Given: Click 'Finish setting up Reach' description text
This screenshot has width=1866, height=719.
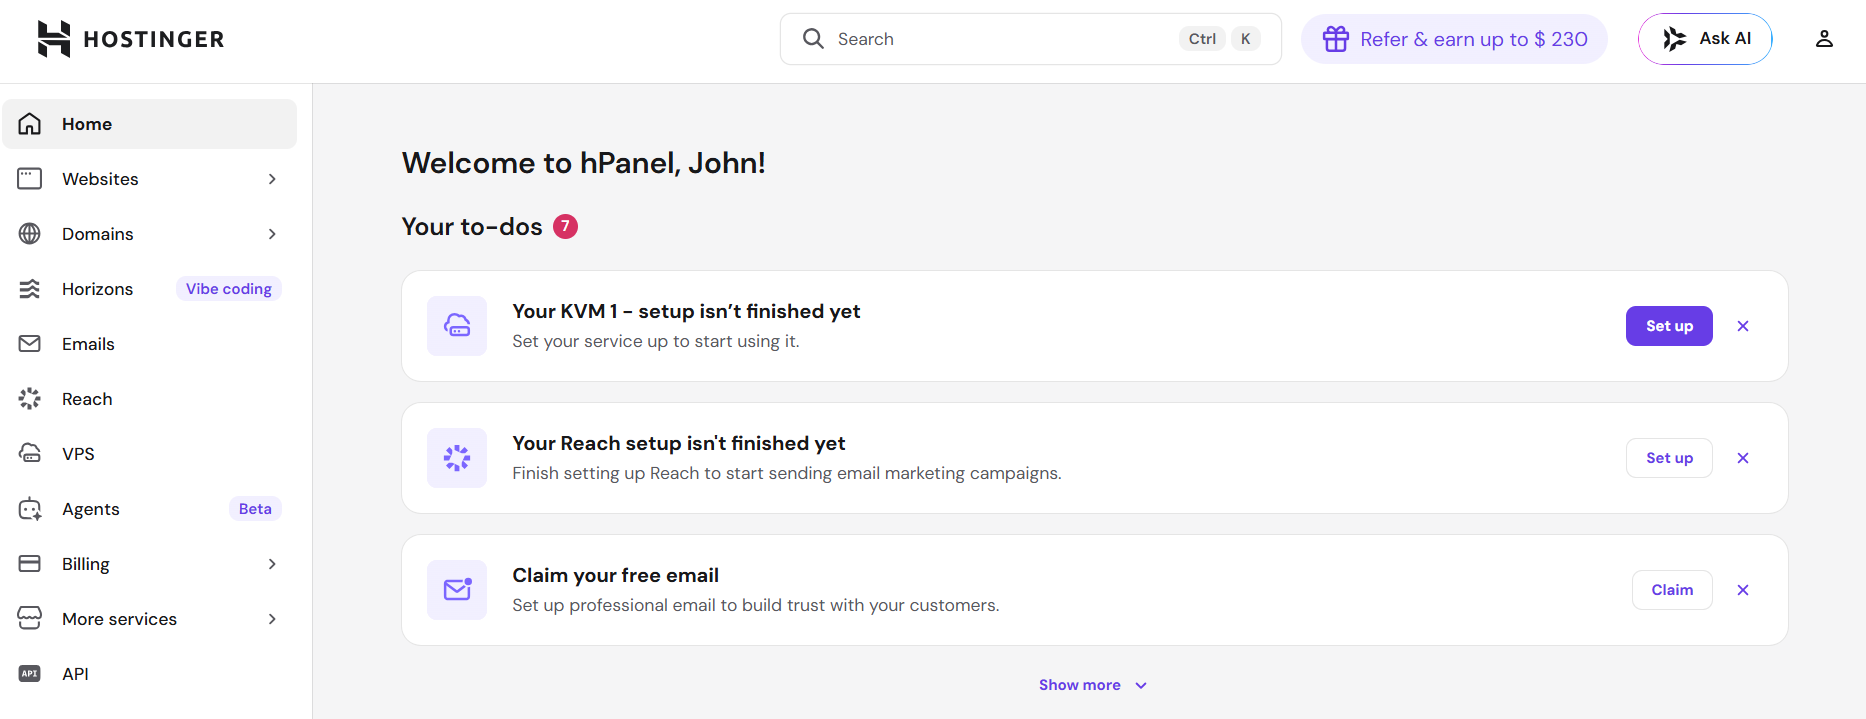Looking at the screenshot, I should tap(787, 473).
